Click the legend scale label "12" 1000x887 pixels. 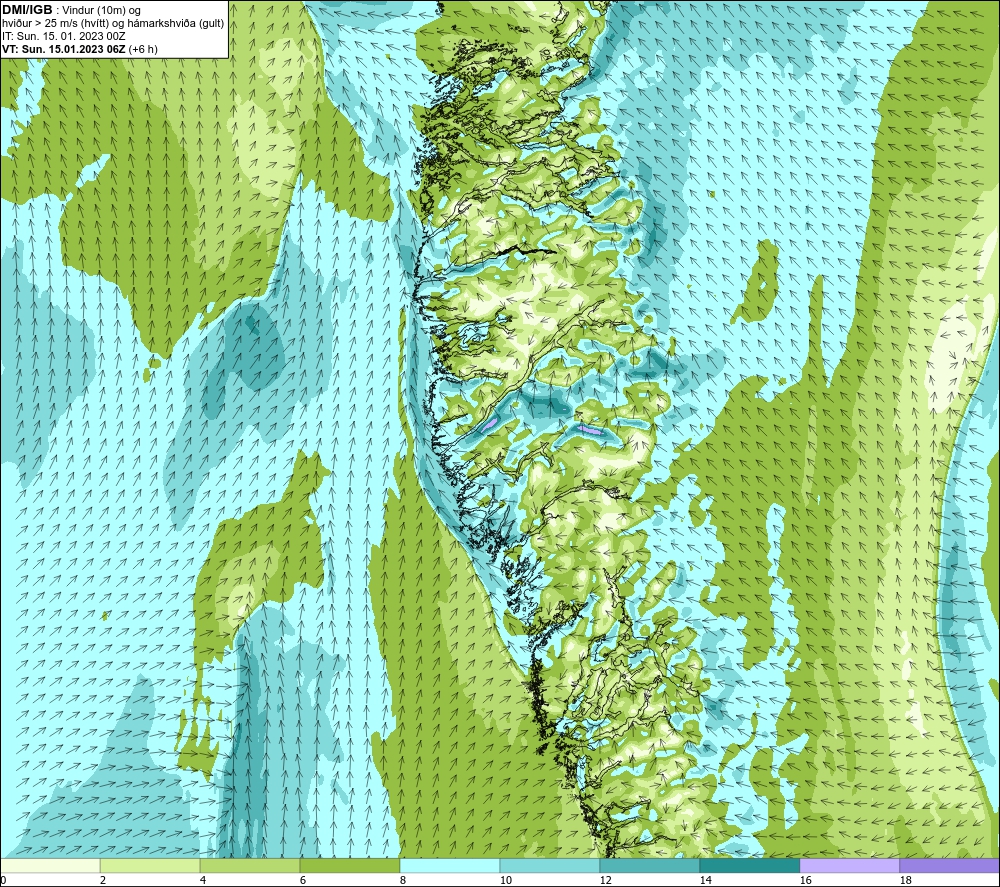(605, 881)
